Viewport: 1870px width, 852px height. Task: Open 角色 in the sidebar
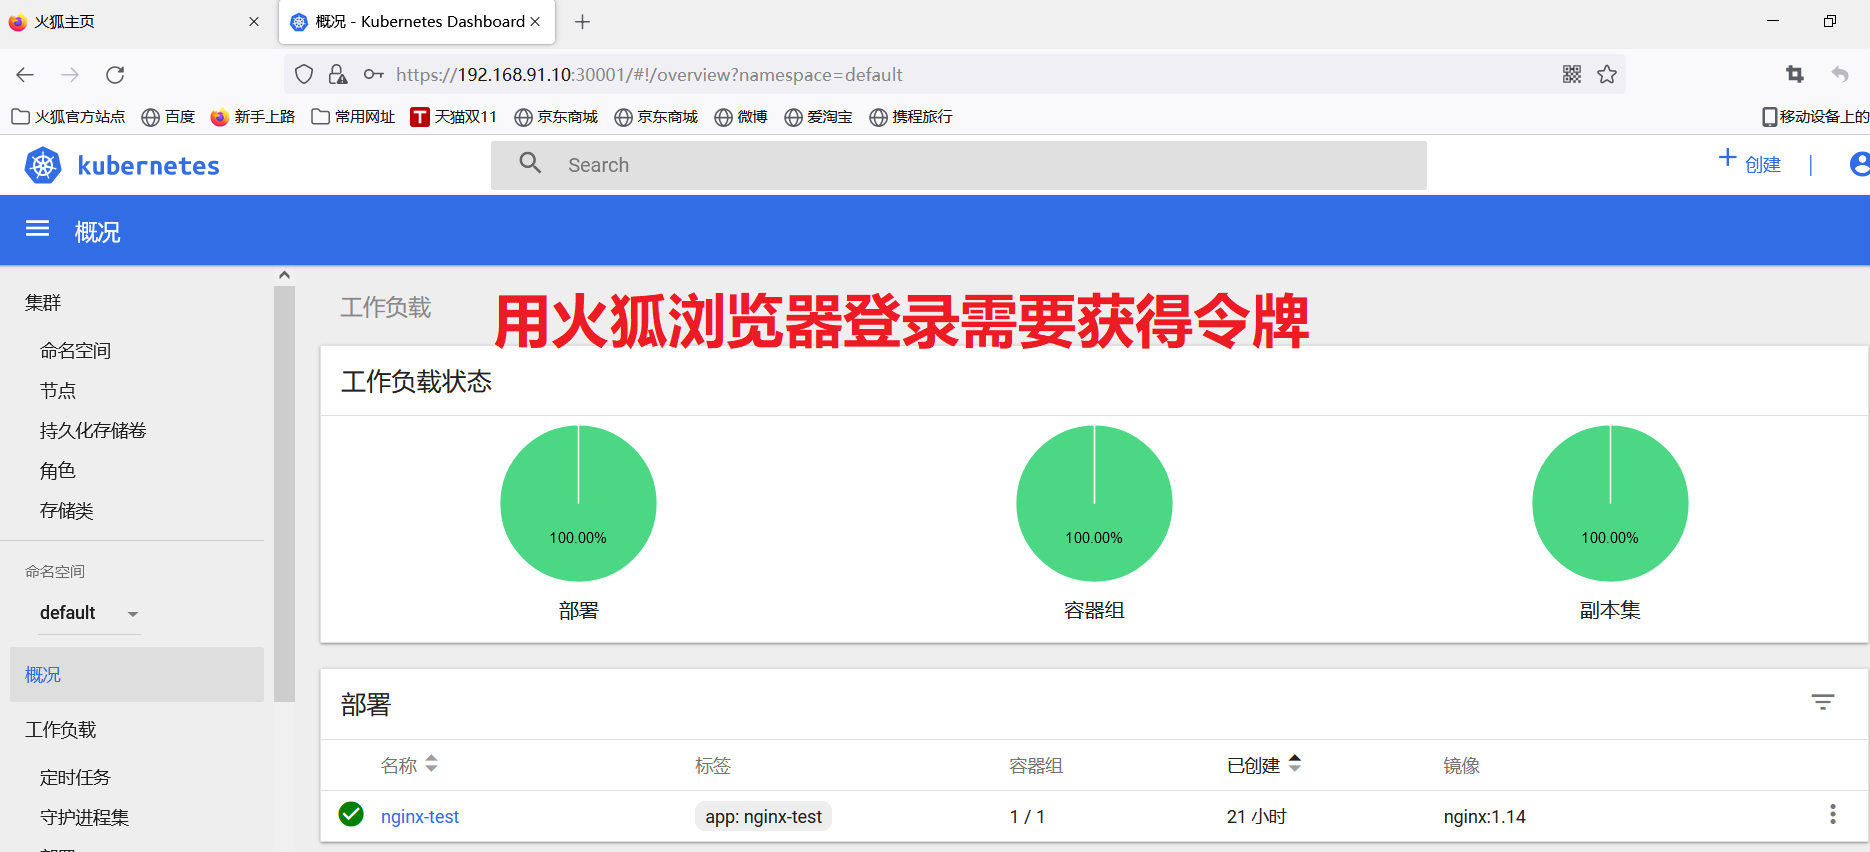(x=58, y=471)
